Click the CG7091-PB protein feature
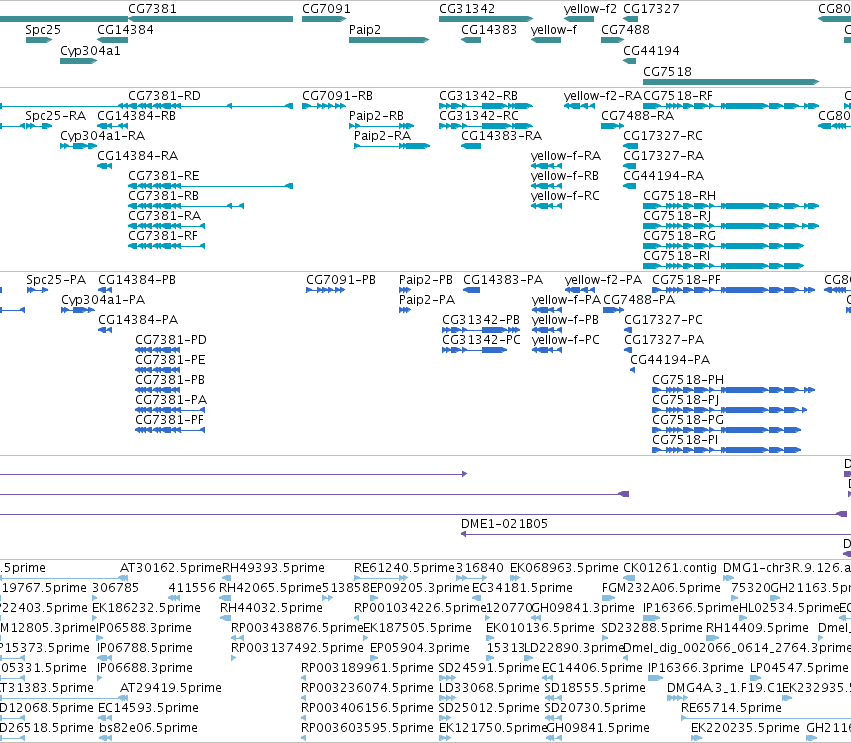This screenshot has height=743, width=851. [326, 290]
